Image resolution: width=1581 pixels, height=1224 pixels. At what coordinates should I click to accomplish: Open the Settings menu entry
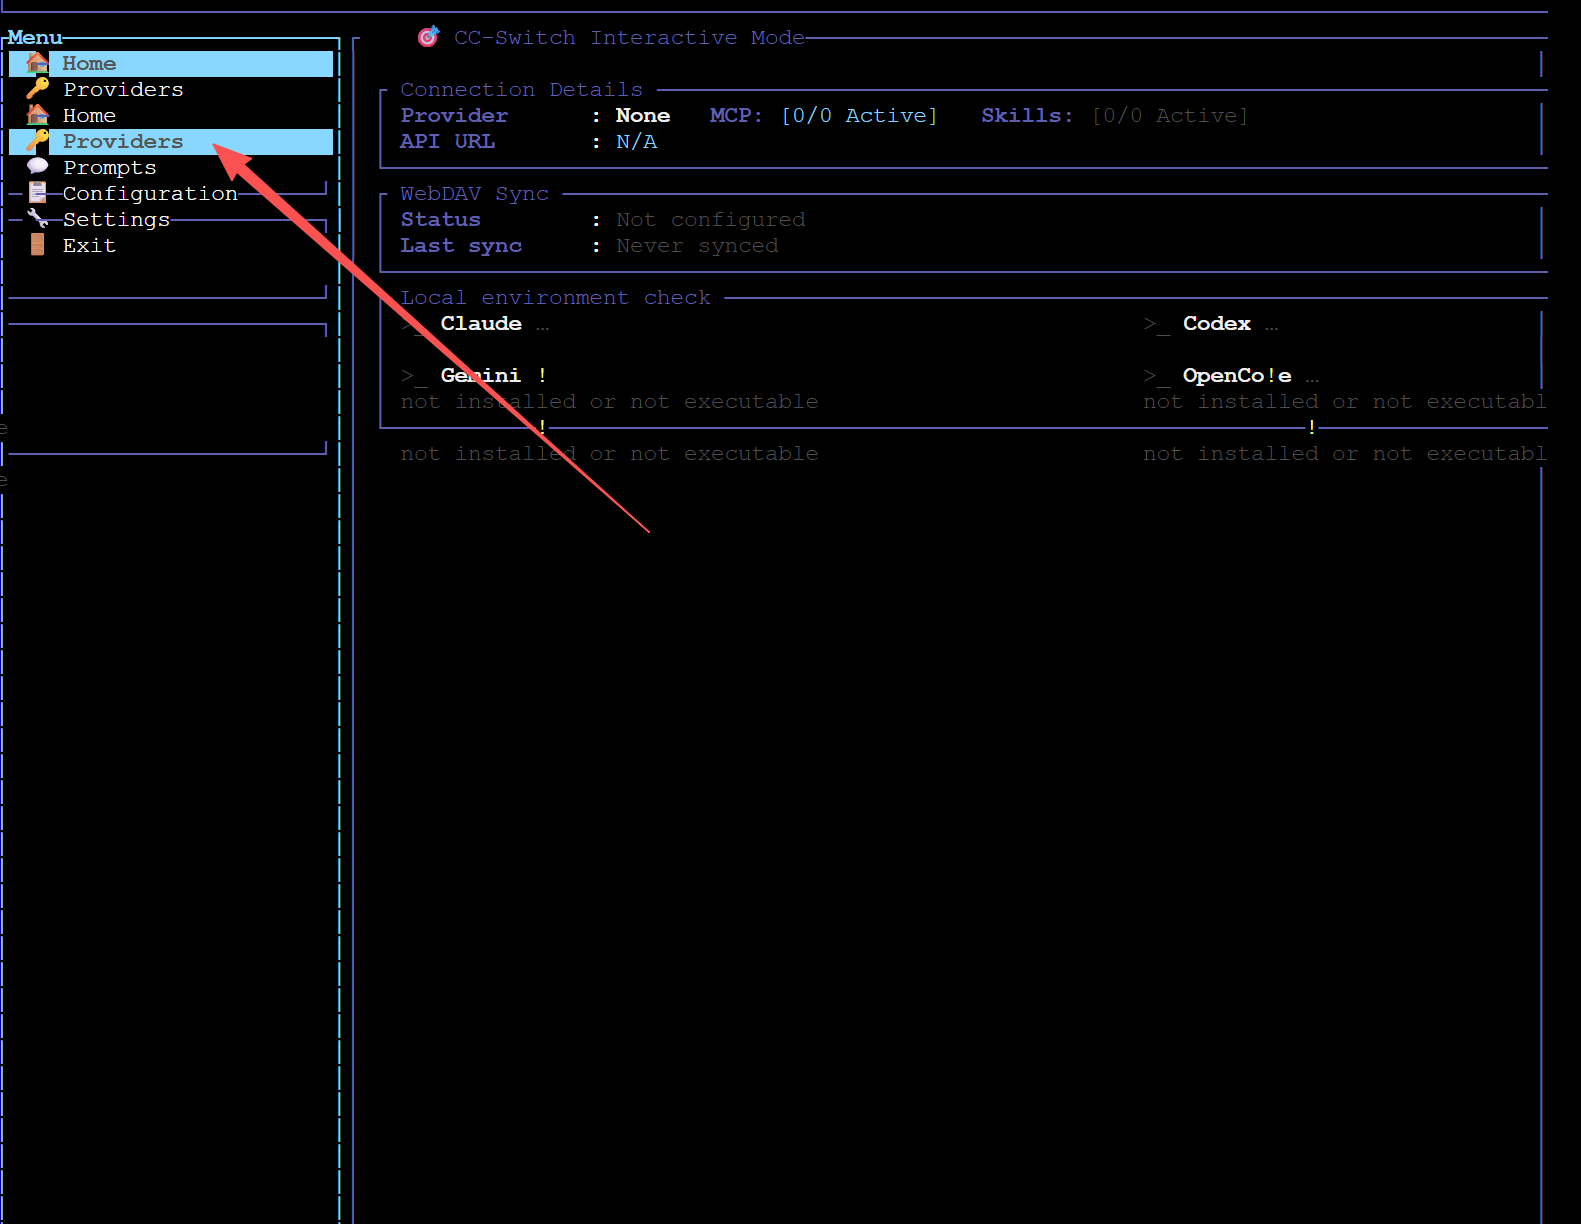click(x=116, y=219)
